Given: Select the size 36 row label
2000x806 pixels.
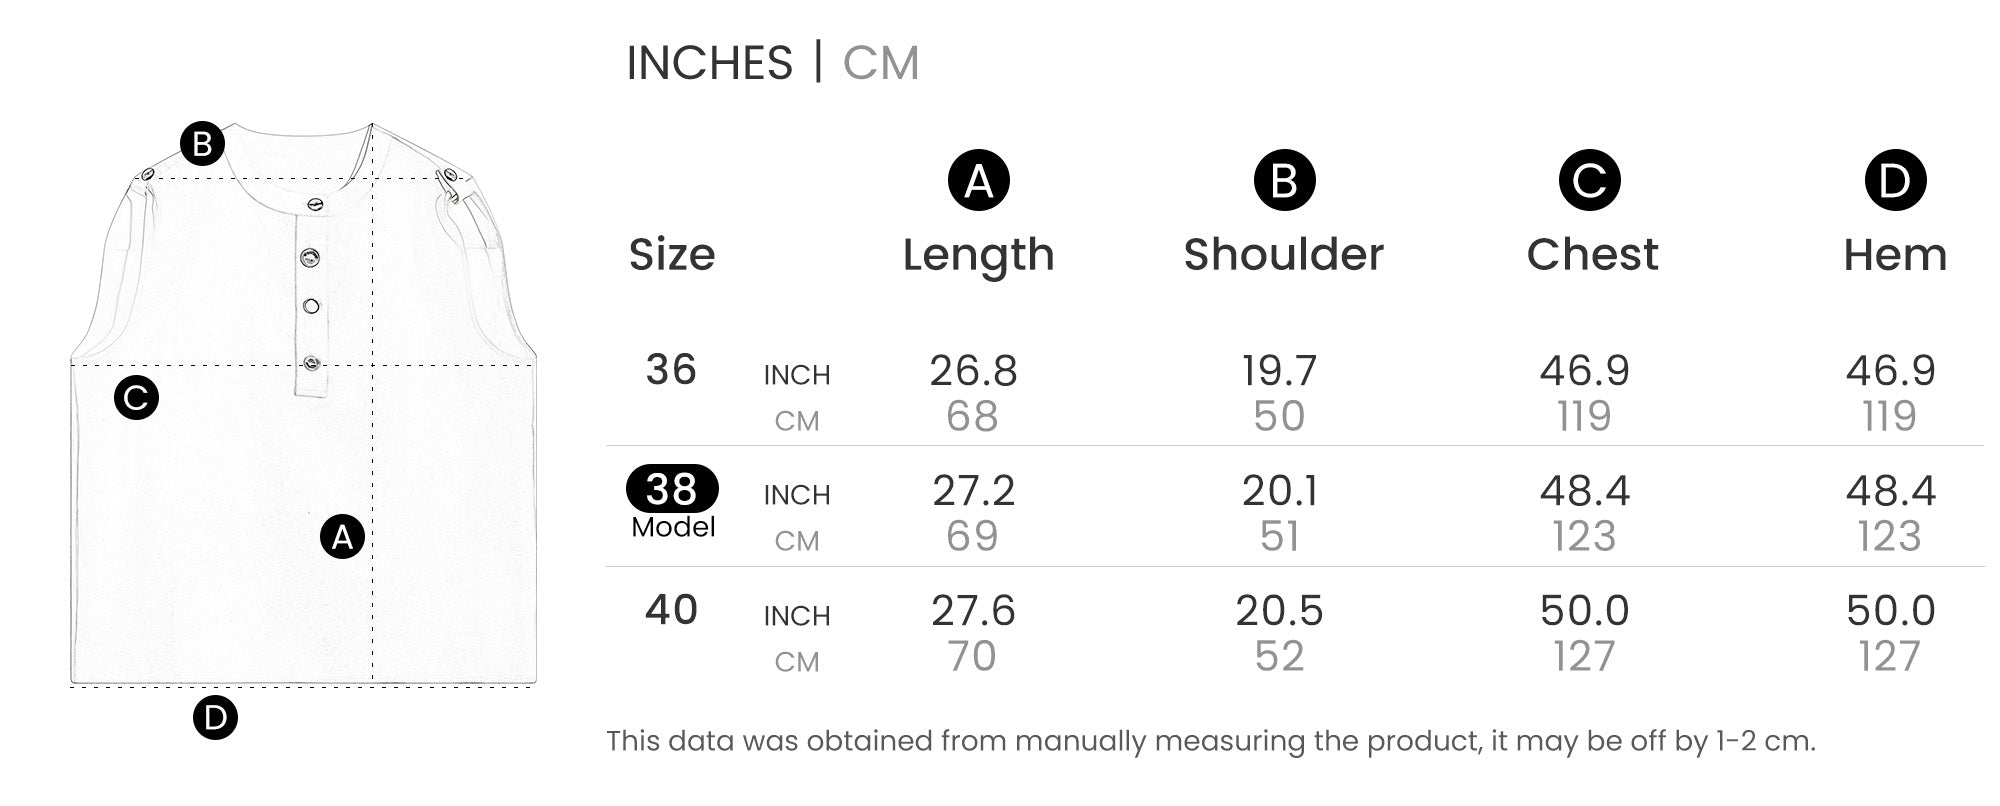Looking at the screenshot, I should tap(671, 370).
